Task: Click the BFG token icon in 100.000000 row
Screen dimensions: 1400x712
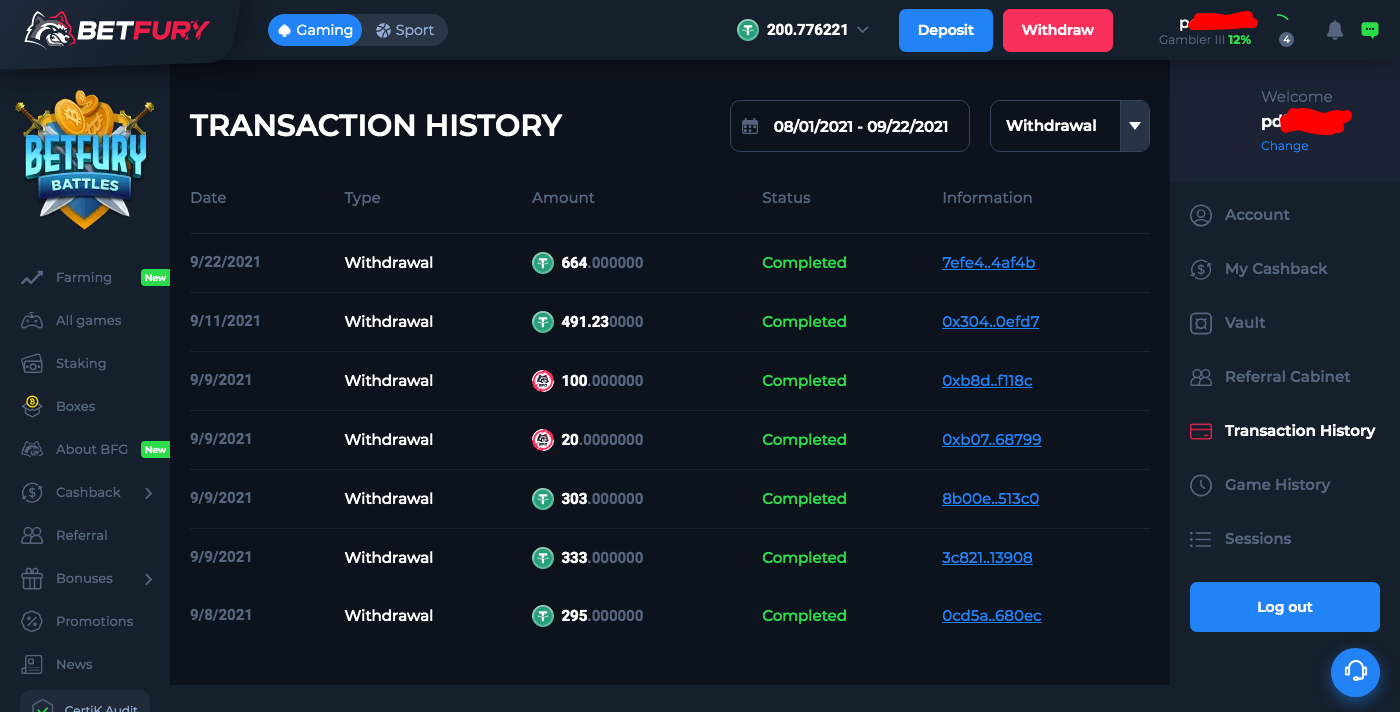Action: coord(542,381)
